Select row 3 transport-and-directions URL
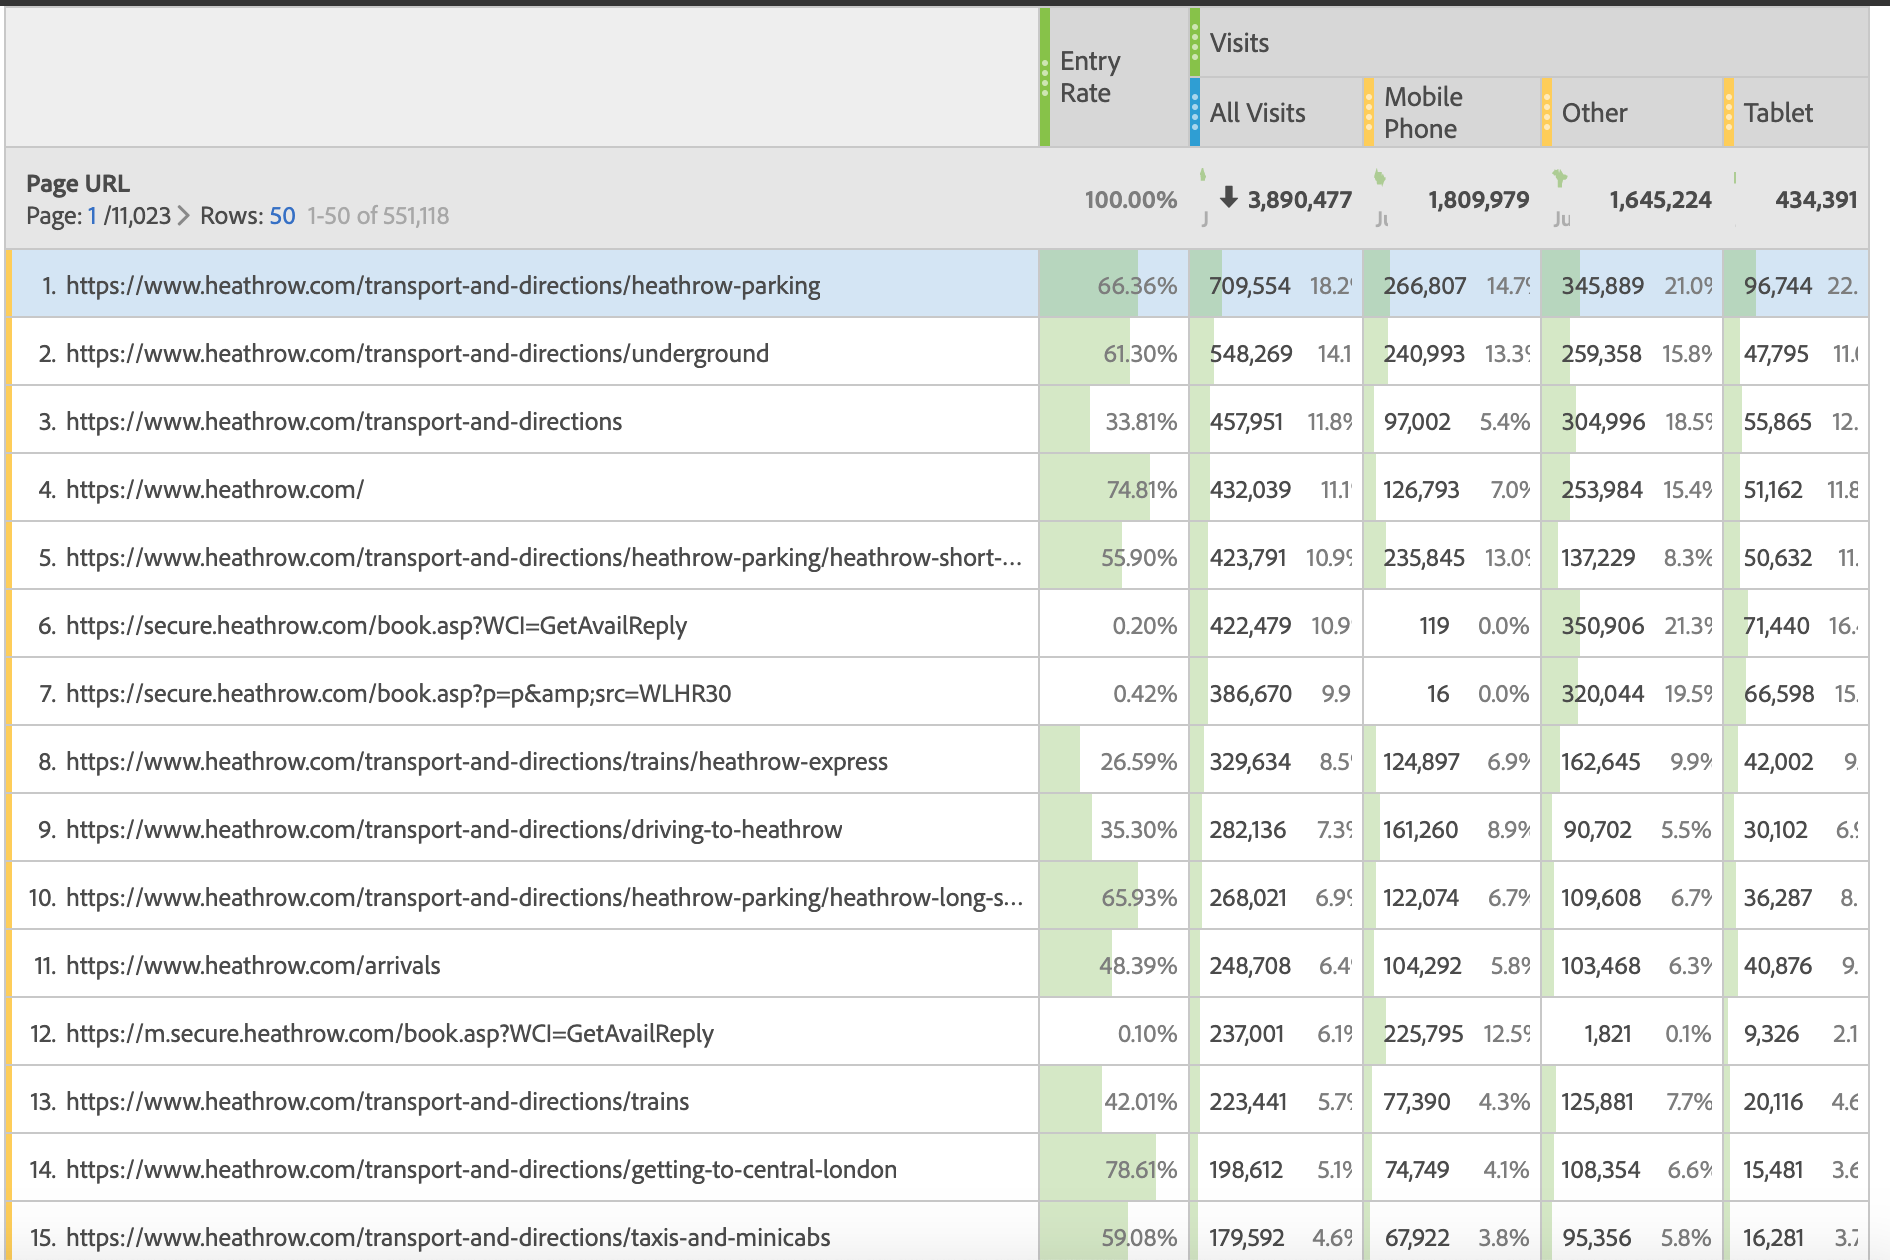This screenshot has width=1890, height=1260. 344,422
